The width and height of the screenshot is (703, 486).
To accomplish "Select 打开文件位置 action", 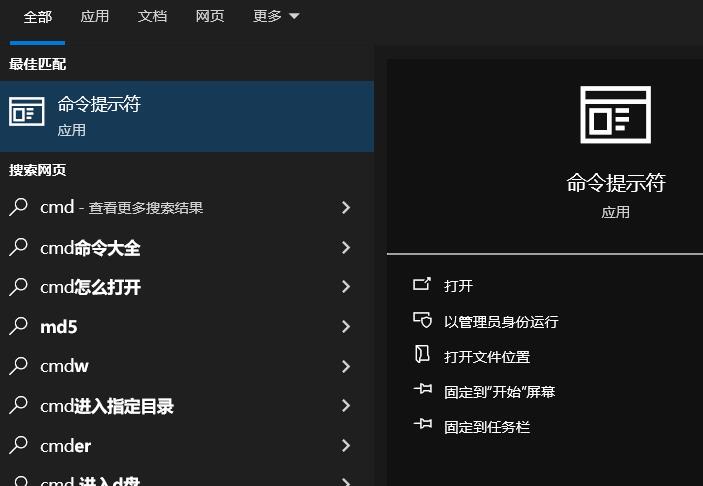I will point(487,357).
